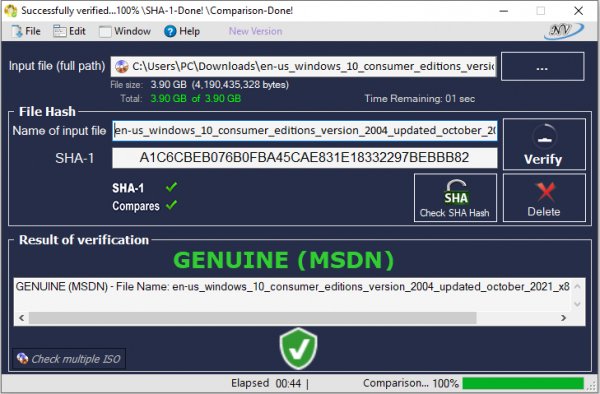600x394 pixels.
Task: Click the SHA-1 hash value field
Action: click(305, 158)
